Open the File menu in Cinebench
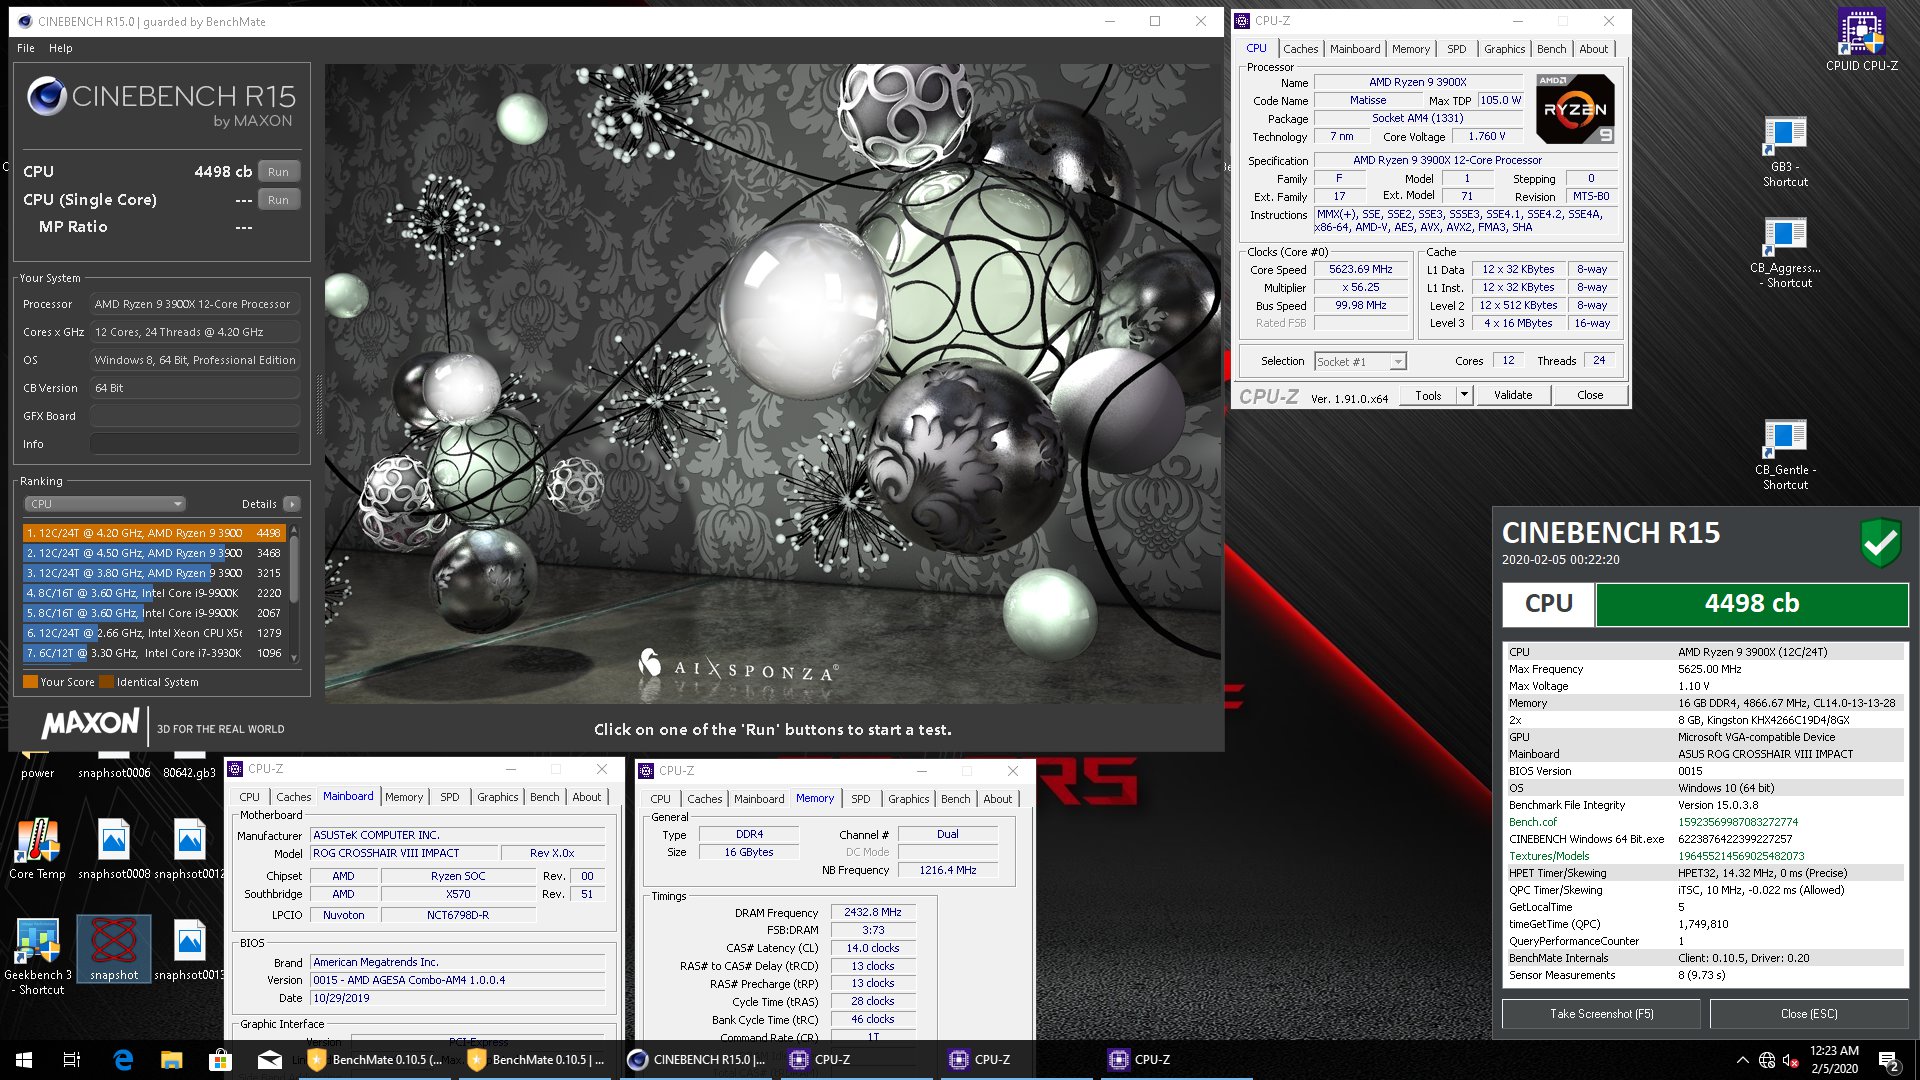The image size is (1920, 1080). [x=26, y=48]
